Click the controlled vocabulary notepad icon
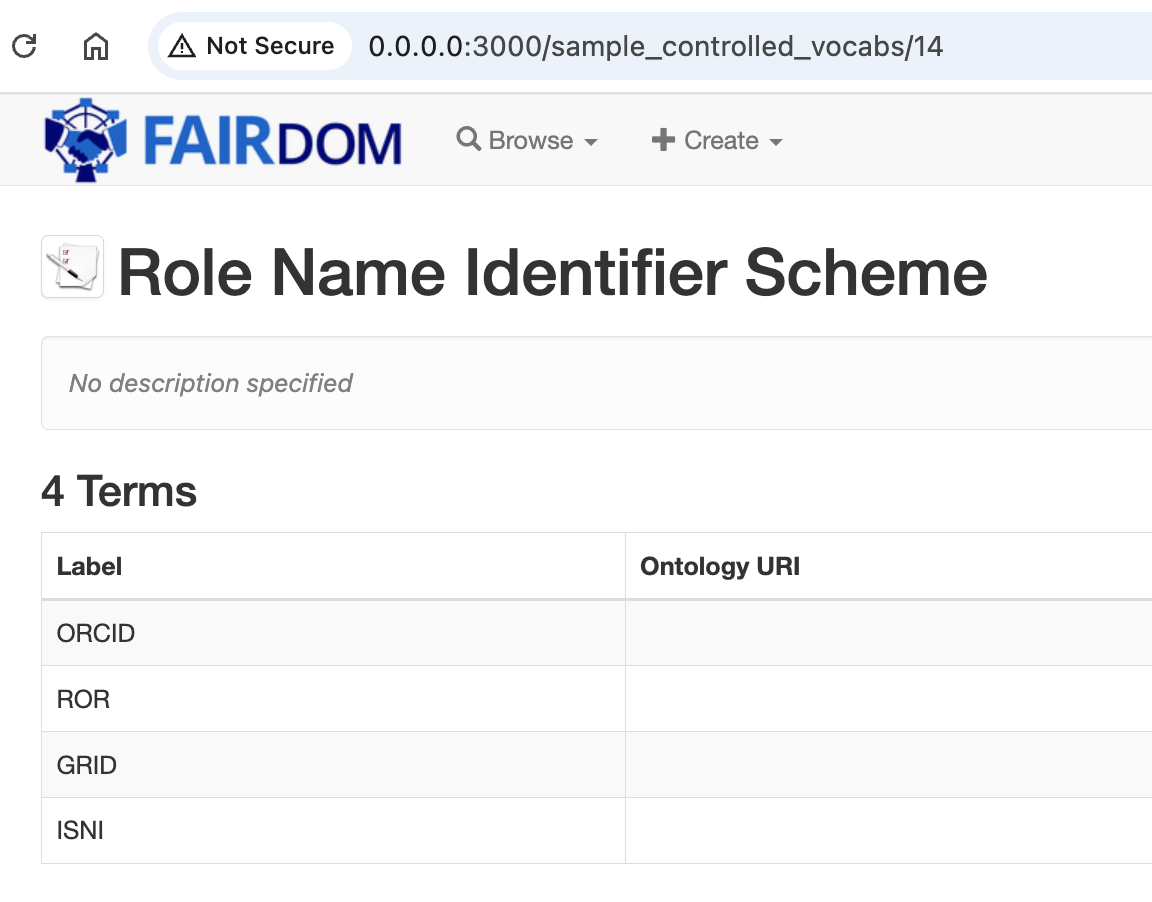 point(71,266)
